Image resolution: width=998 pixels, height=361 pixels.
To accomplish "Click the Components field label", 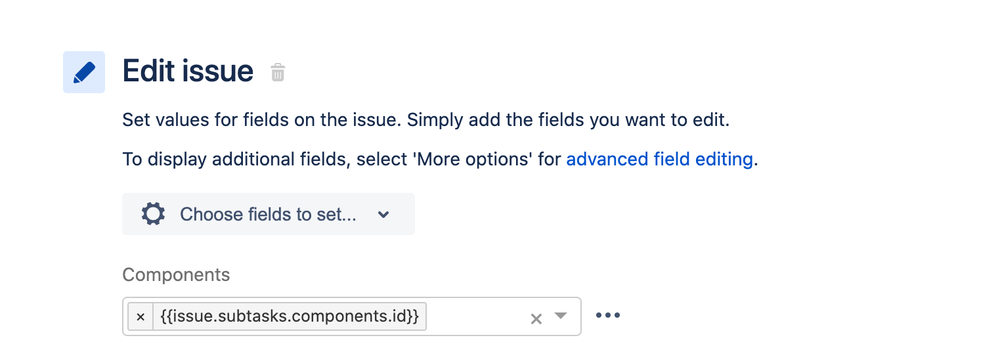I will click(x=176, y=274).
